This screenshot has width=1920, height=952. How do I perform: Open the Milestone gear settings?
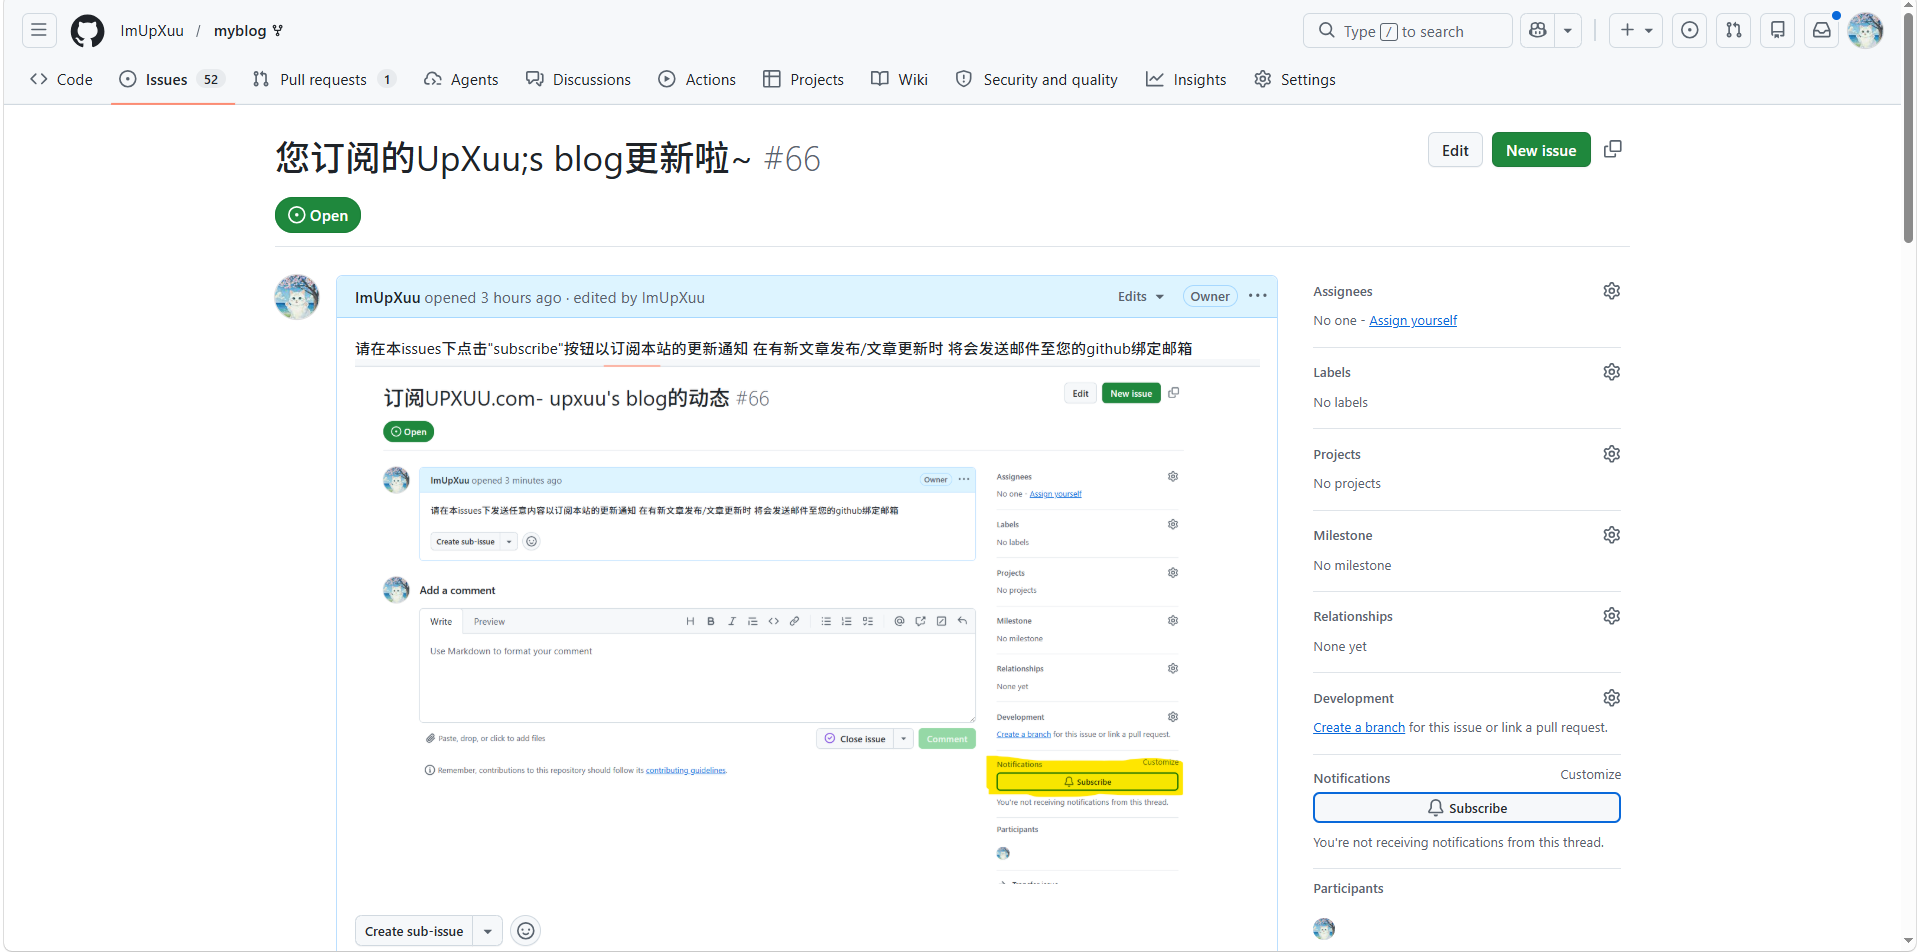(x=1611, y=535)
